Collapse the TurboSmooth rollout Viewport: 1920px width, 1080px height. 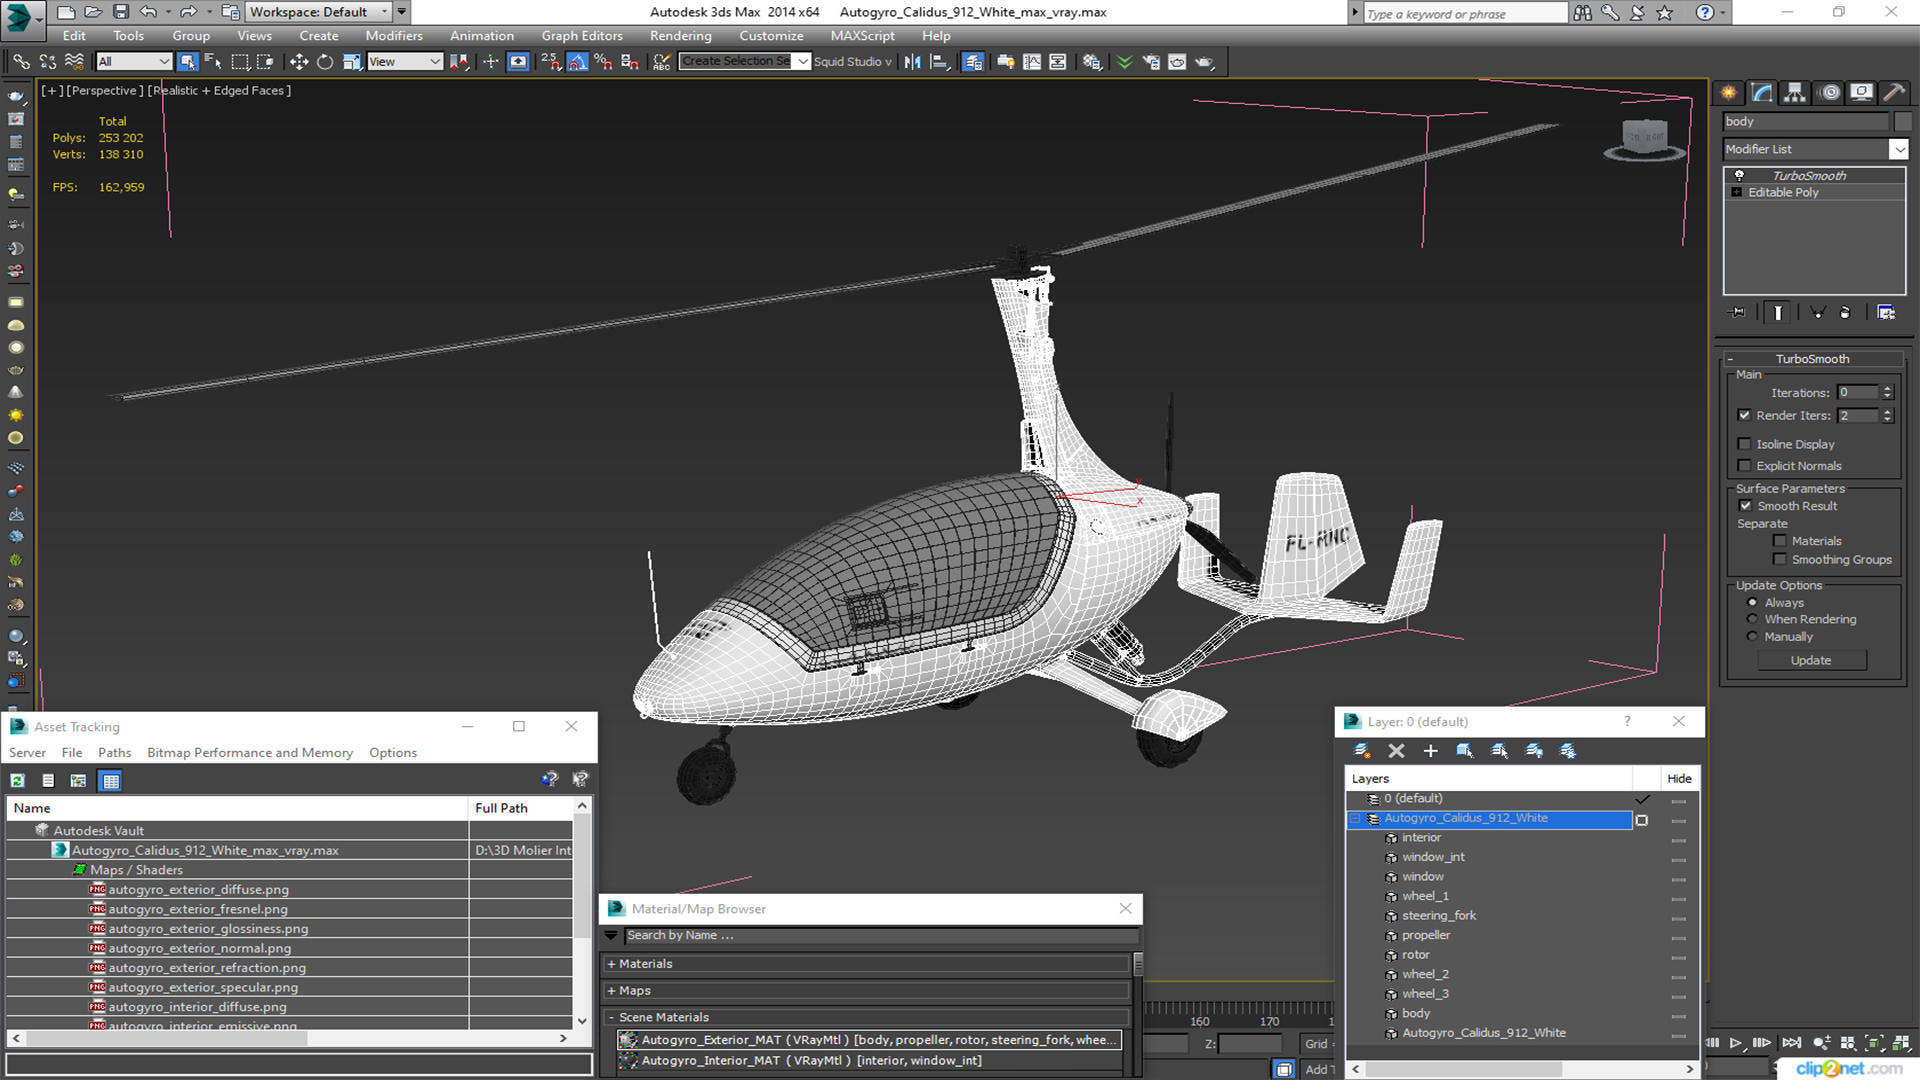[x=1730, y=359]
